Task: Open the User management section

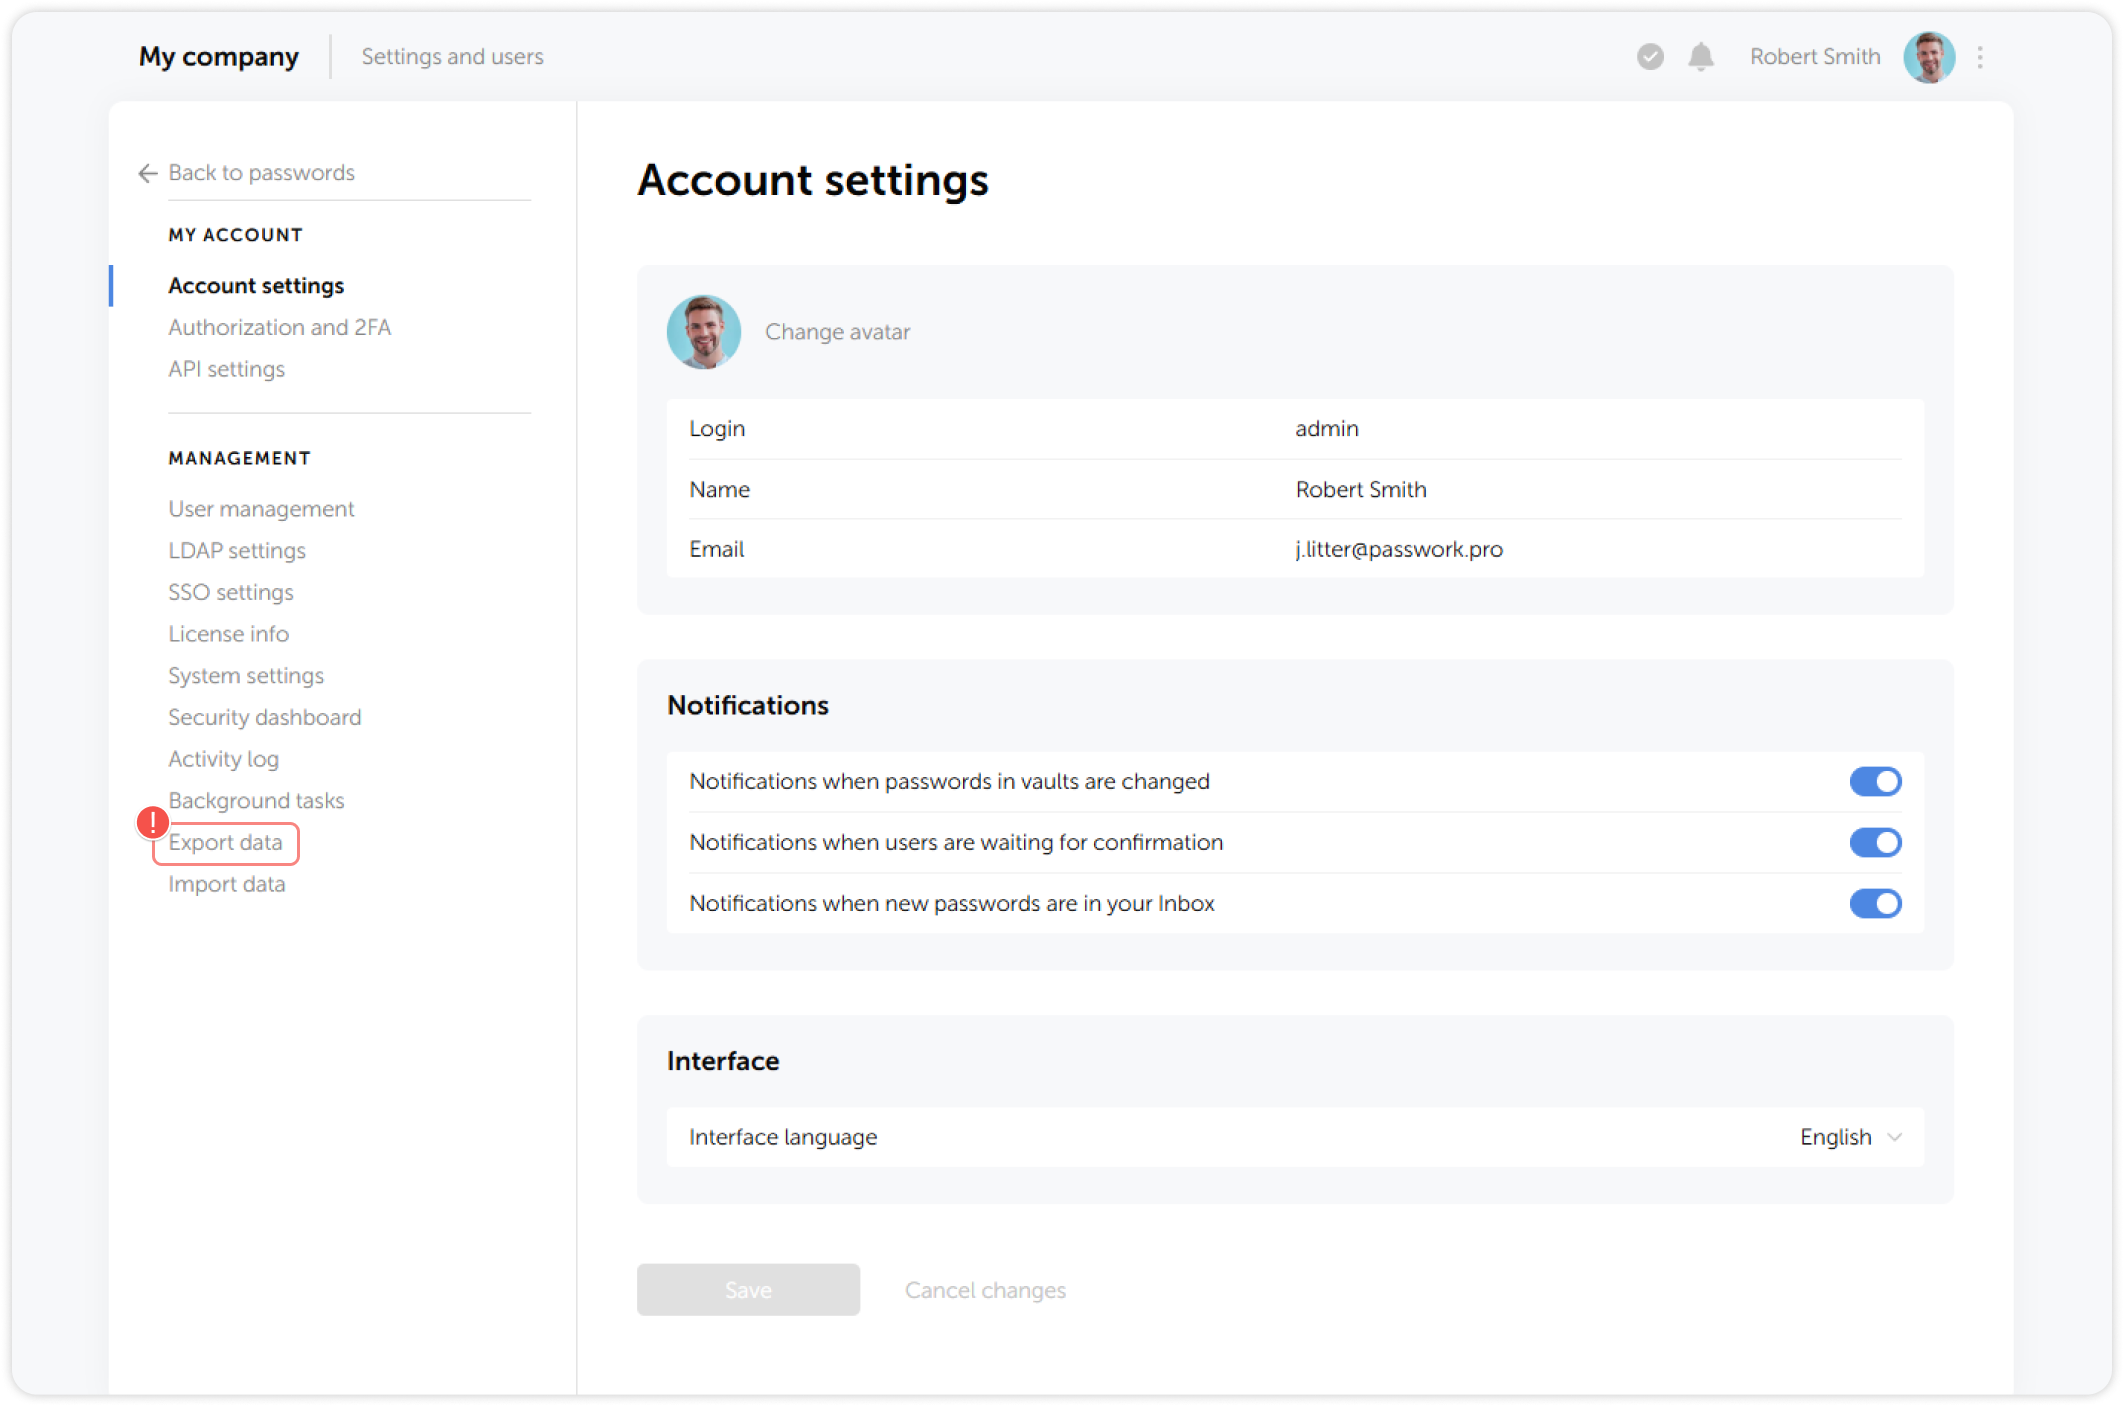Action: tap(261, 508)
